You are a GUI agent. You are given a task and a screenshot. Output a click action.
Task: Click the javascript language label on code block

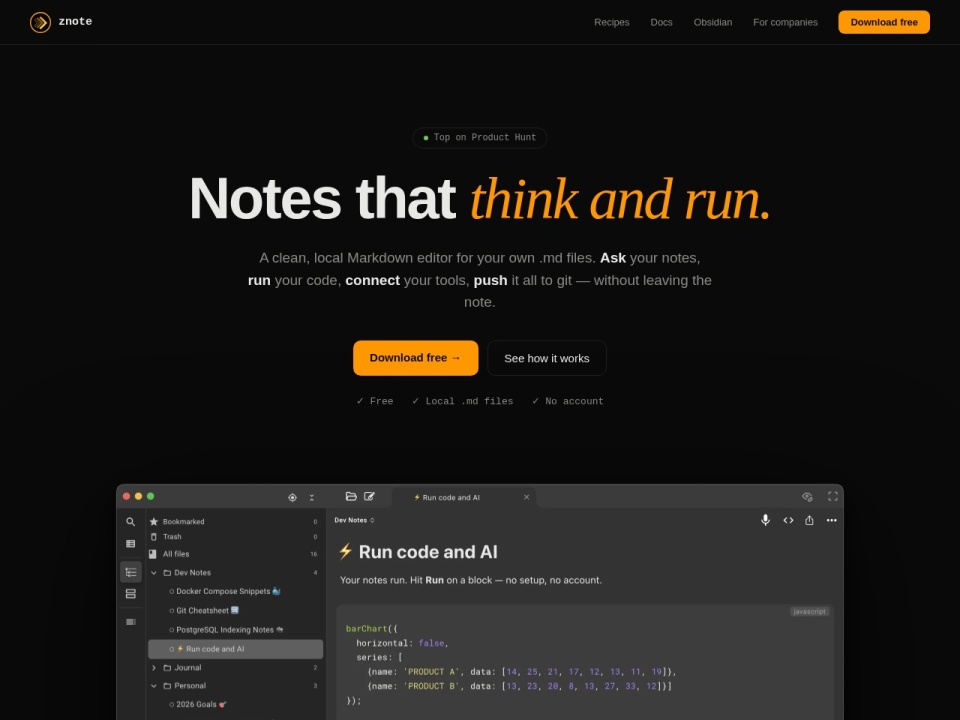tap(809, 612)
